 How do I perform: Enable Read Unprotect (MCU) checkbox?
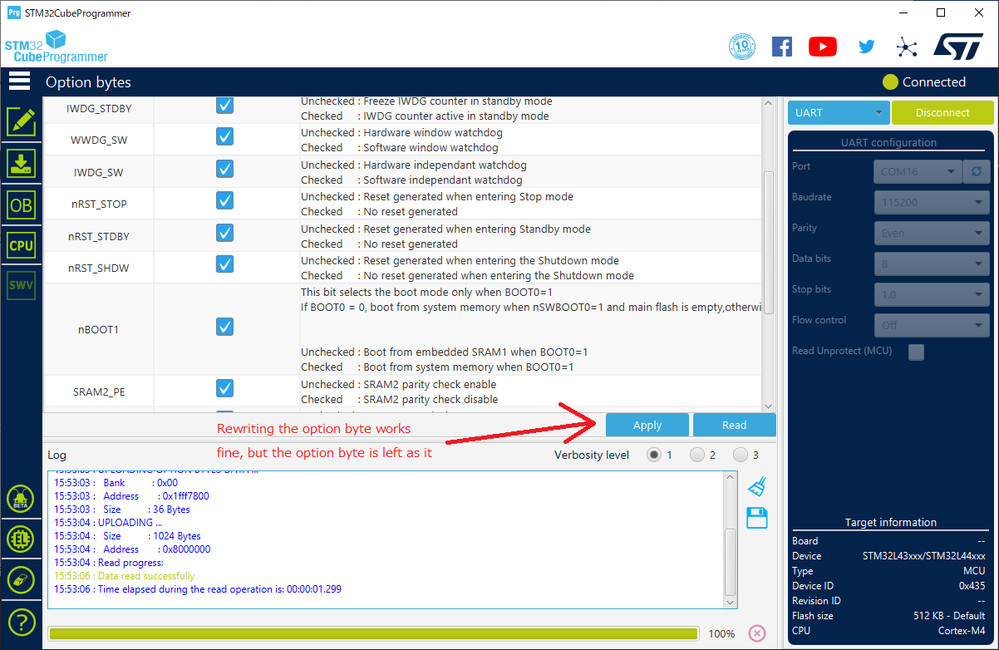pos(916,352)
